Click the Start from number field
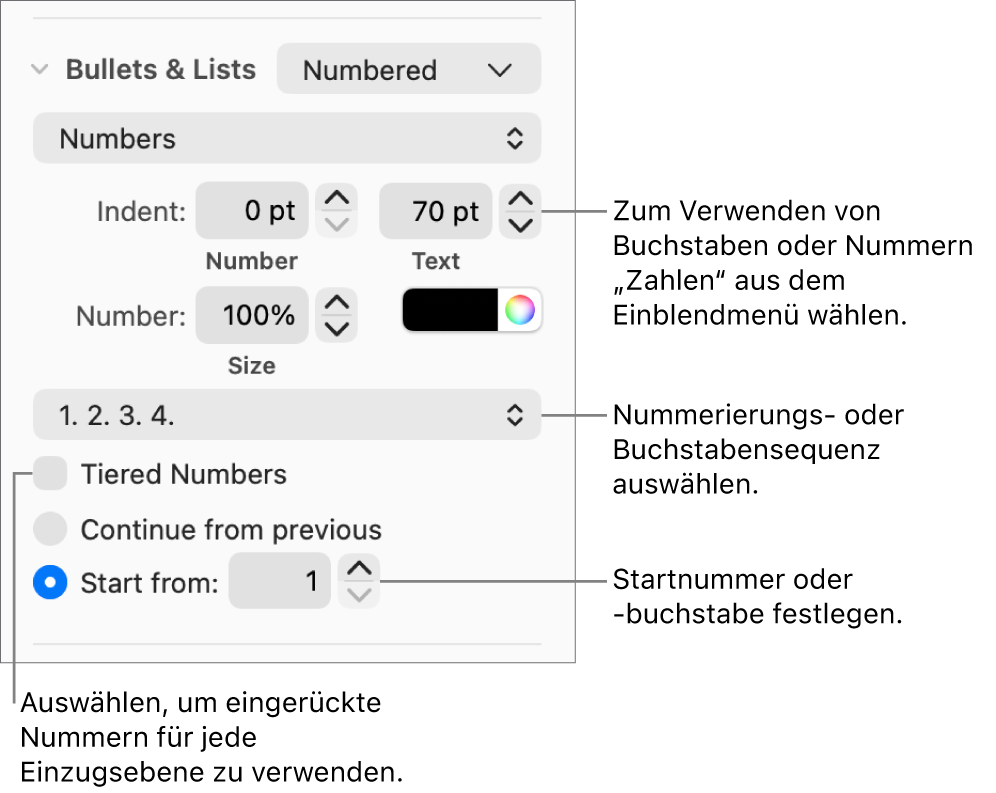996x793 pixels. 279,581
